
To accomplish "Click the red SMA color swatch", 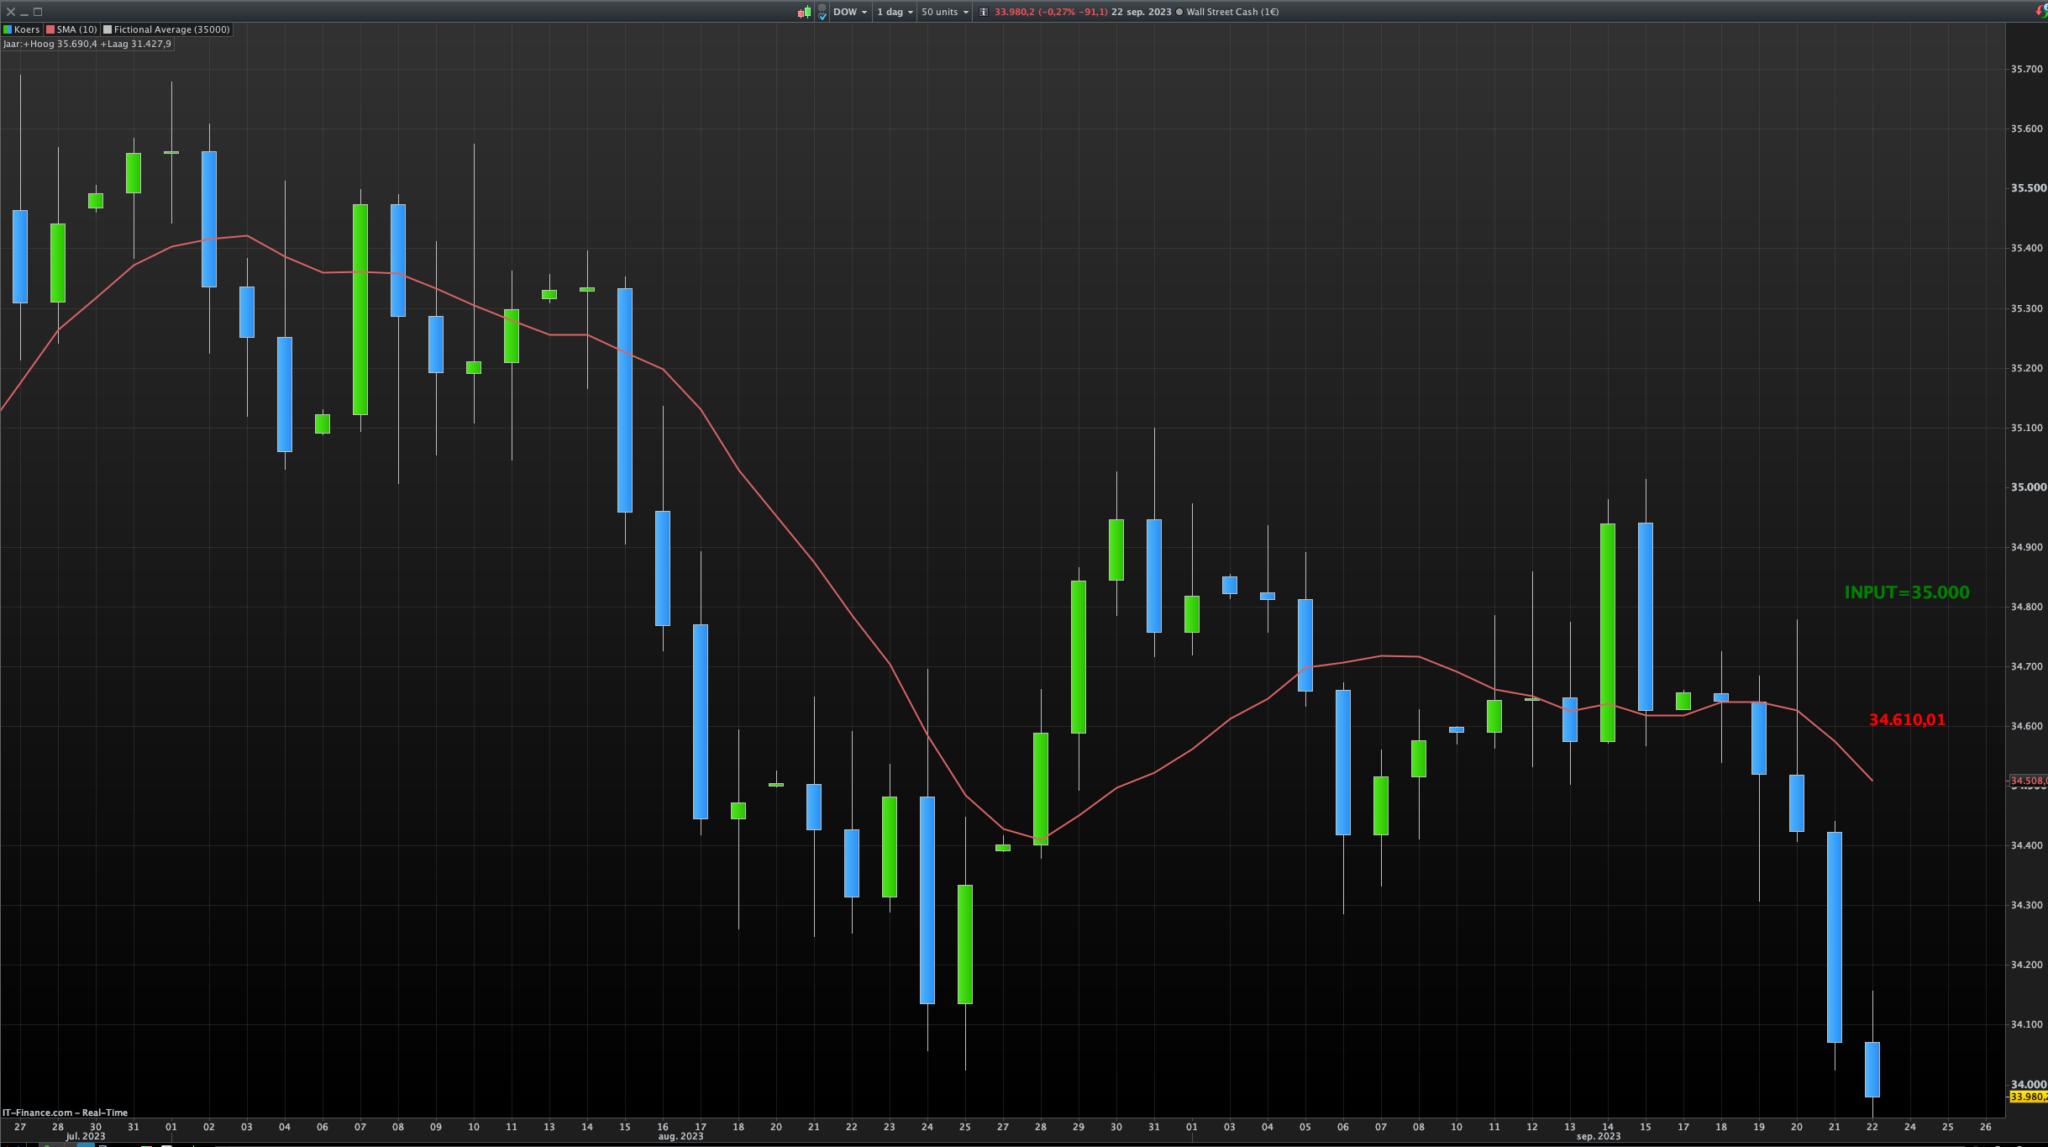I will [x=51, y=29].
